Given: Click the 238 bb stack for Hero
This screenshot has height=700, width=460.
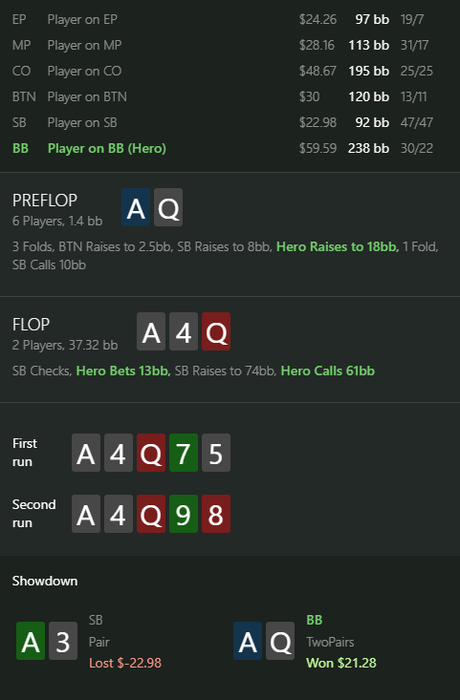Looking at the screenshot, I should (368, 148).
